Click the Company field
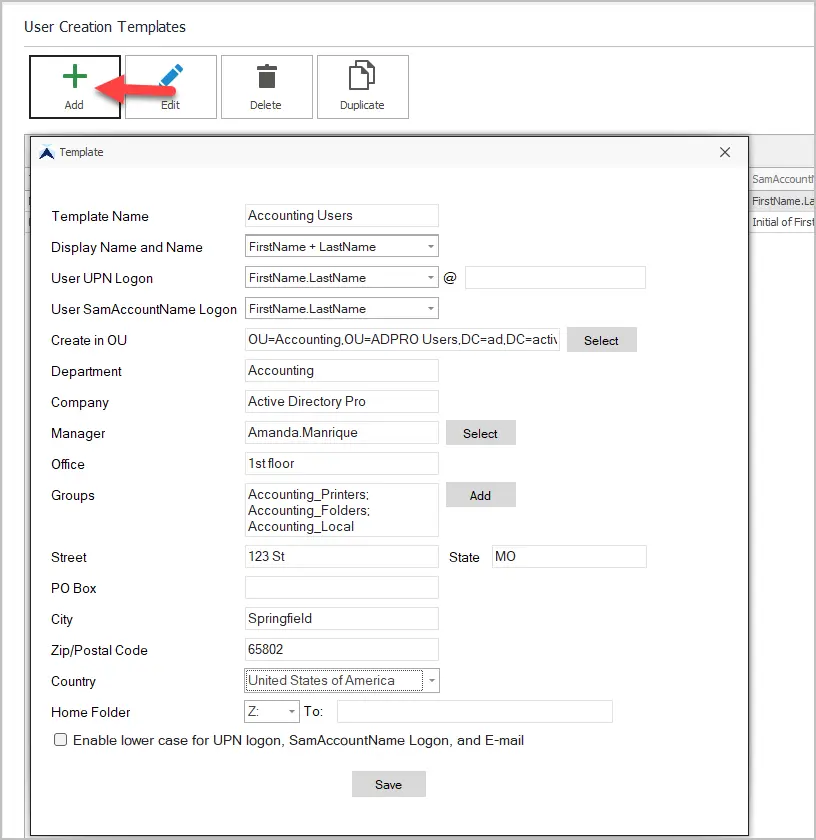816x840 pixels. (x=342, y=402)
